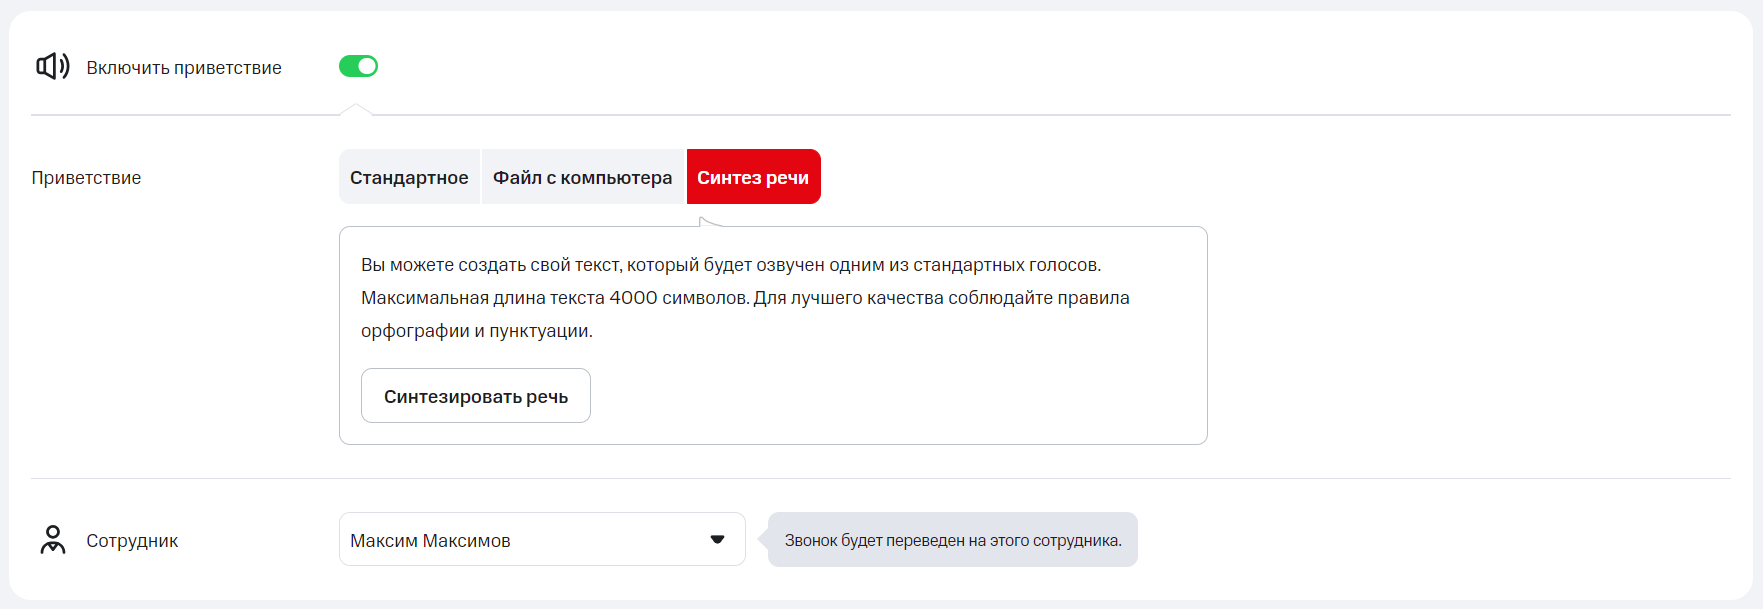1763x609 pixels.
Task: Click the Для лучшего качества соблюдайте правила text
Action: coord(941,298)
